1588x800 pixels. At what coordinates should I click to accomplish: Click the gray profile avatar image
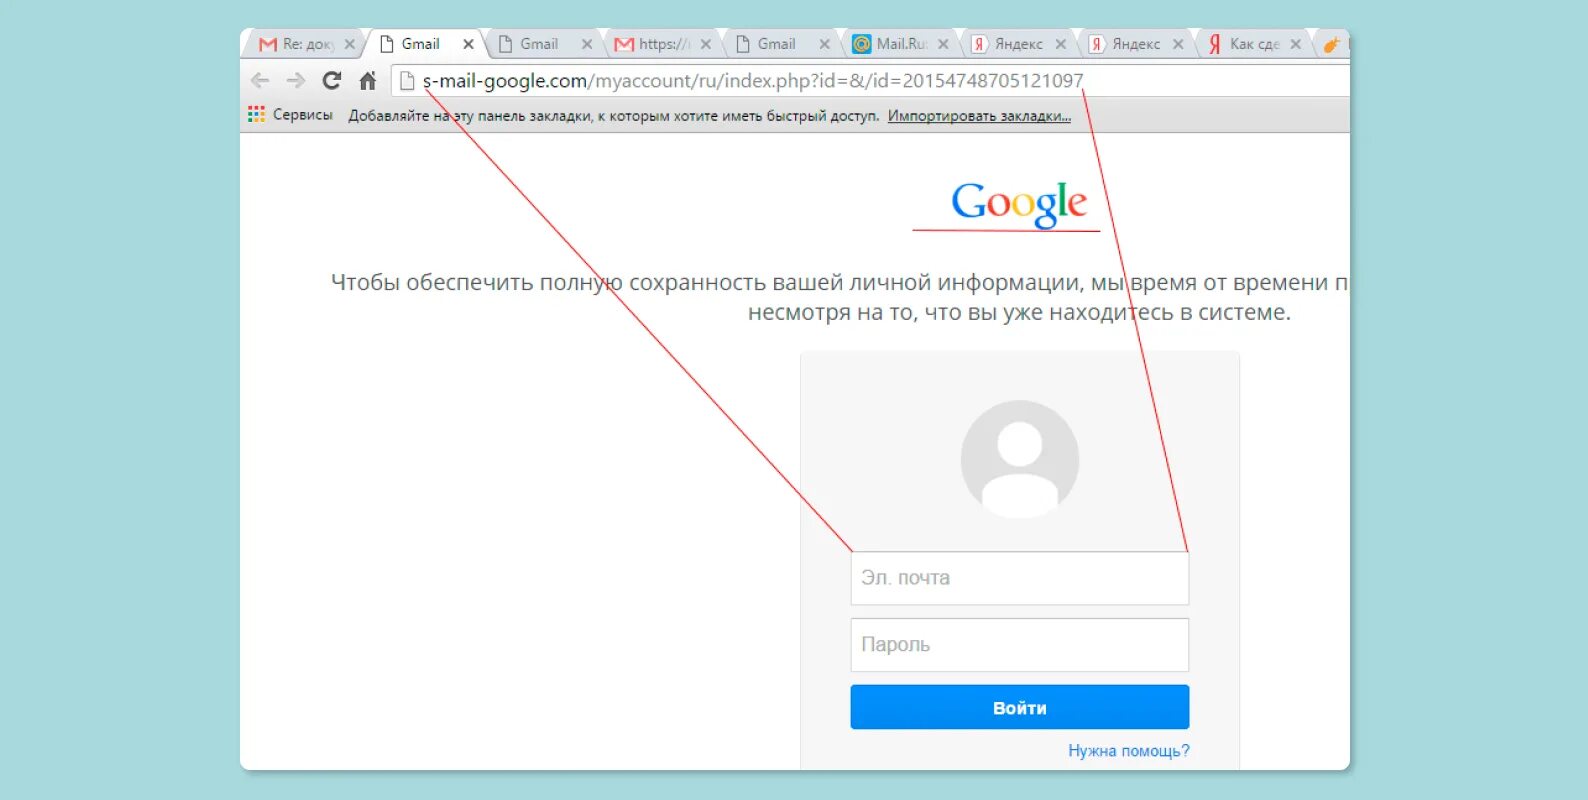tap(1020, 460)
